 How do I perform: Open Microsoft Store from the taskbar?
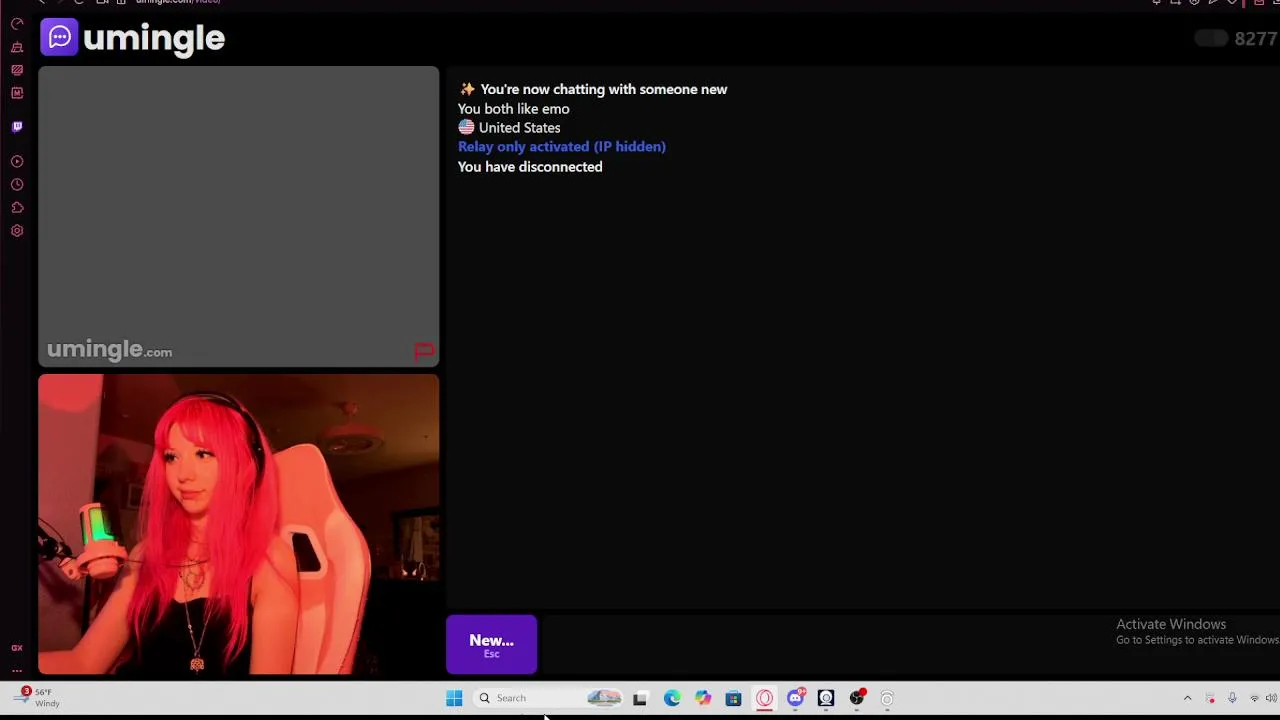733,698
